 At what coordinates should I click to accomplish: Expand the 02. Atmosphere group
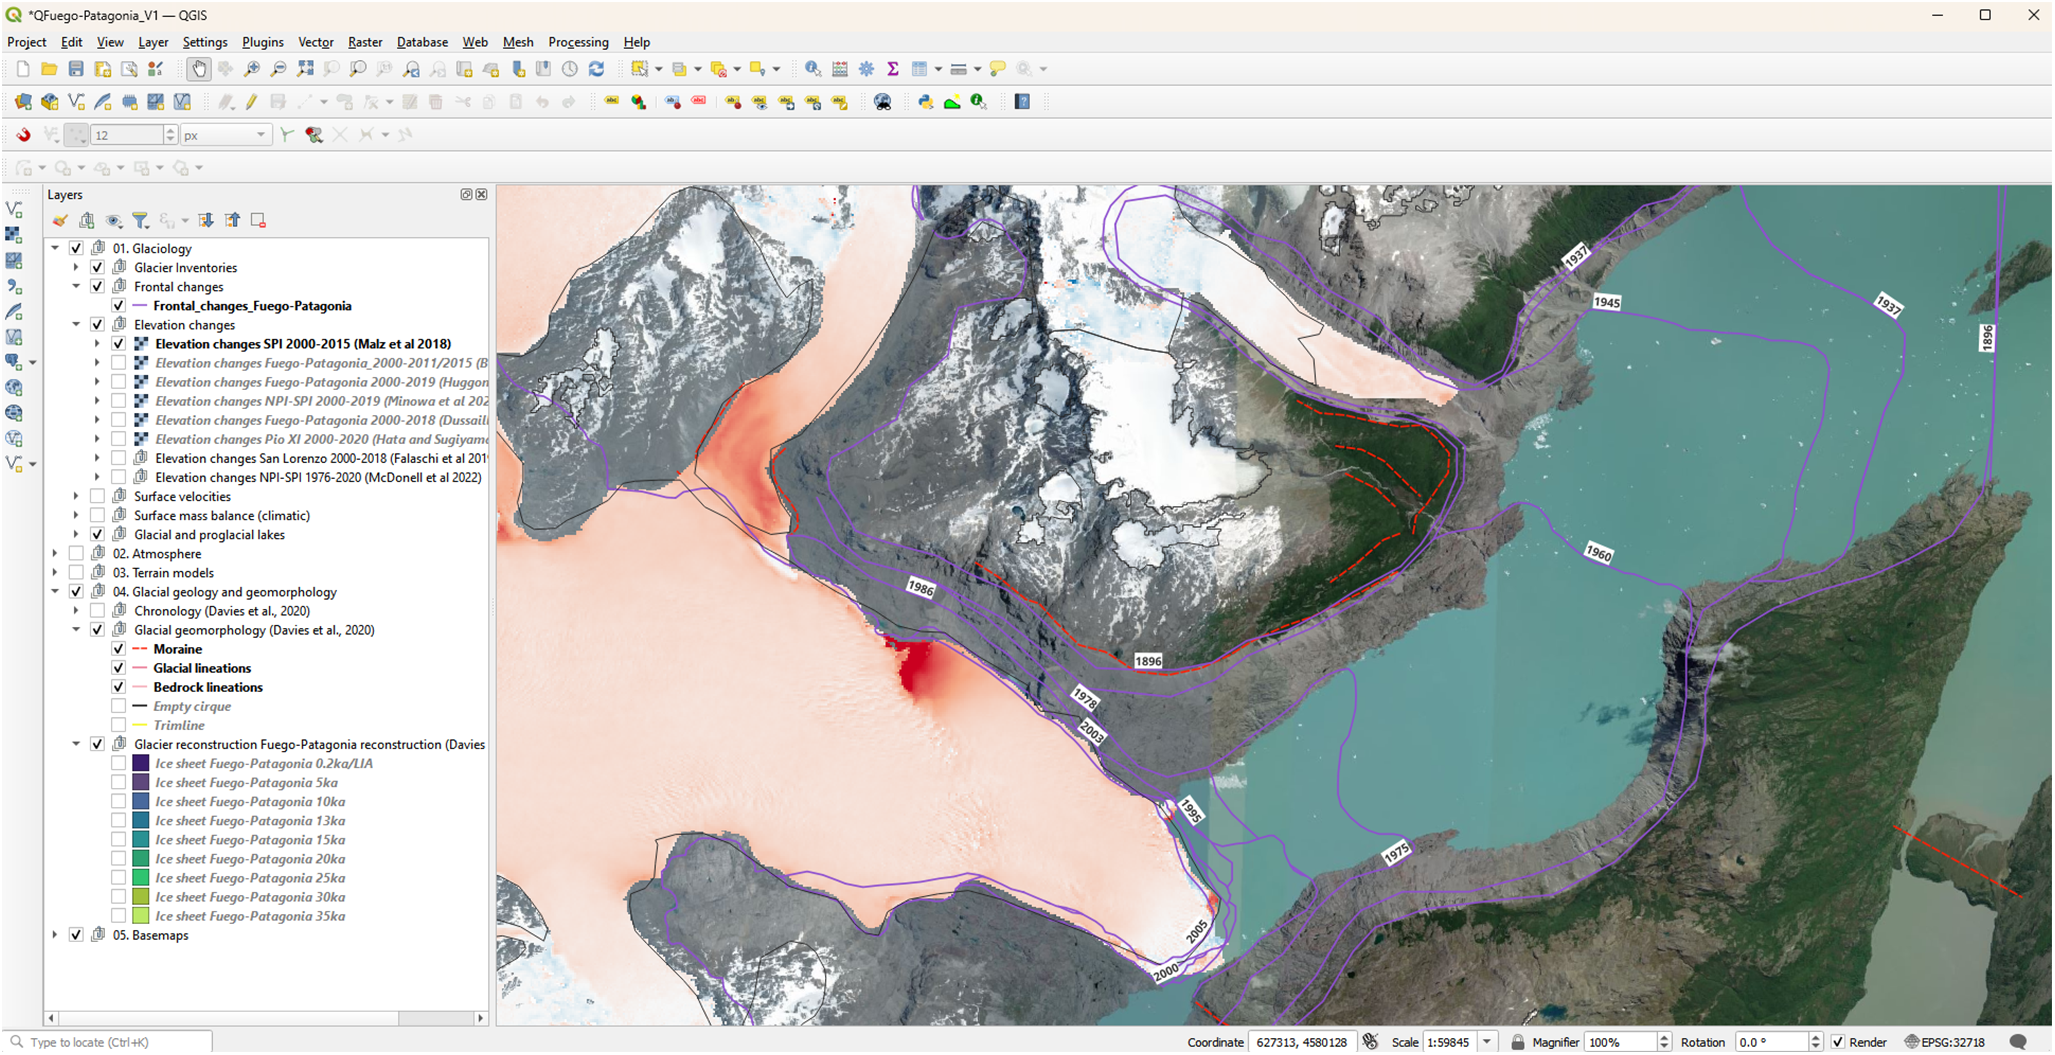pos(55,554)
